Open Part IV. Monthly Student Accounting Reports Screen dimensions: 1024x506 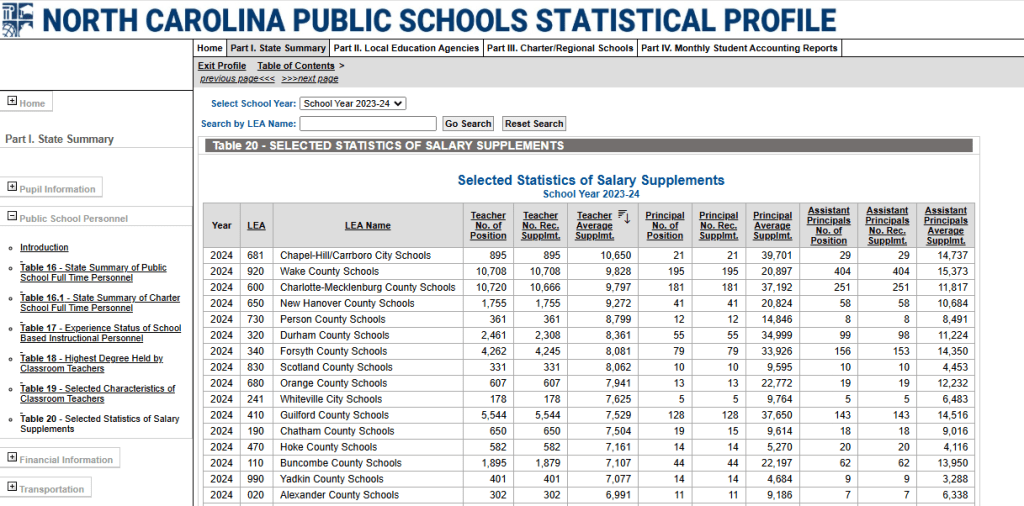739,48
